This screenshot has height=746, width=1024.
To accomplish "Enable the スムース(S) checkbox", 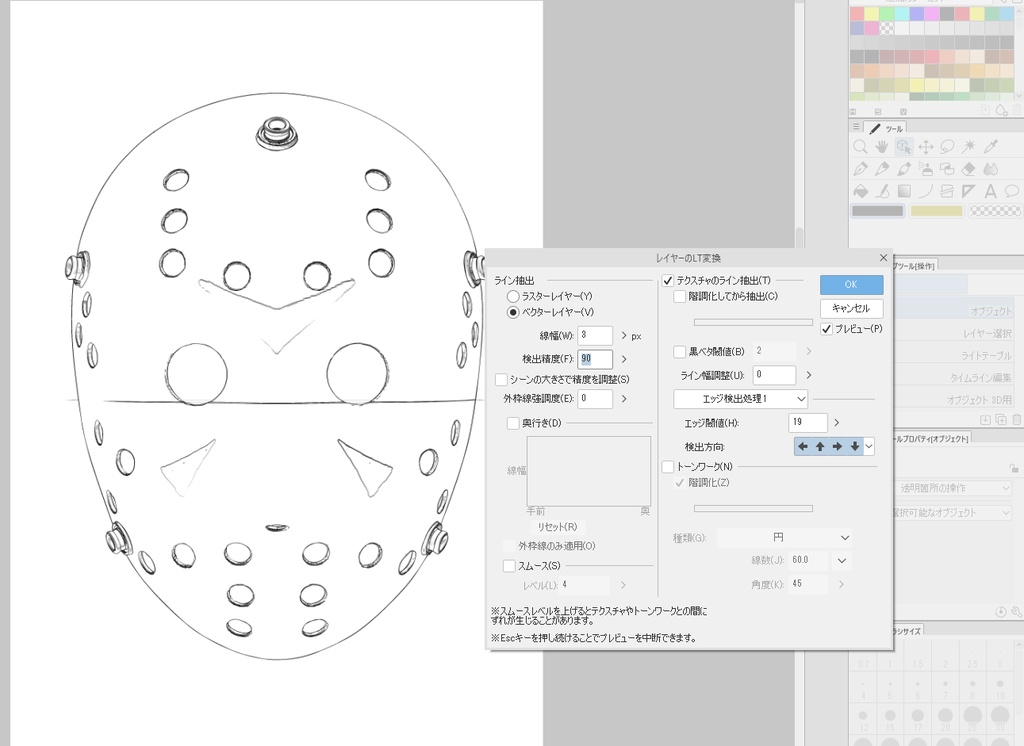I will (x=509, y=566).
